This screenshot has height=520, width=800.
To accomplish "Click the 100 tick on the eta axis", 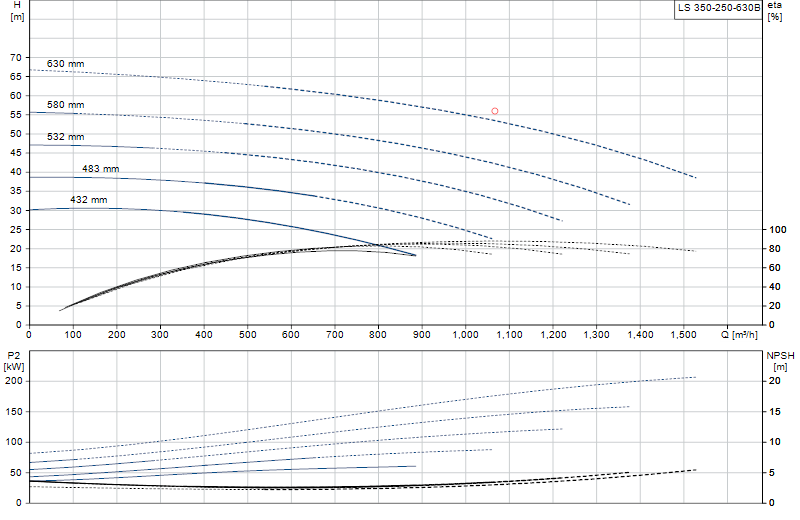I will 778,230.
